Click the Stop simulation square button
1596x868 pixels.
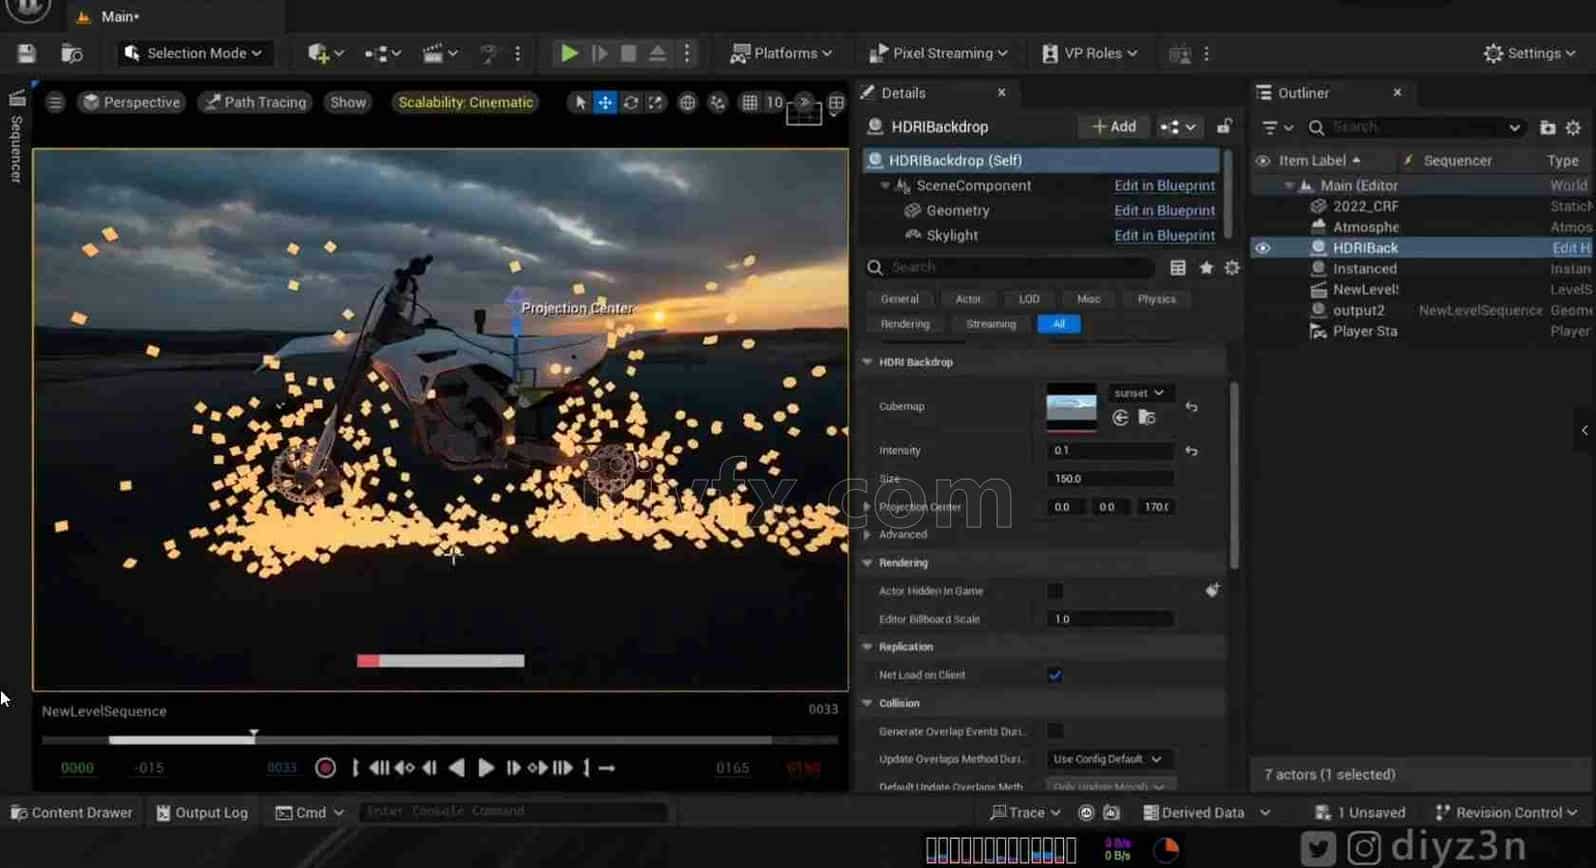click(x=628, y=53)
